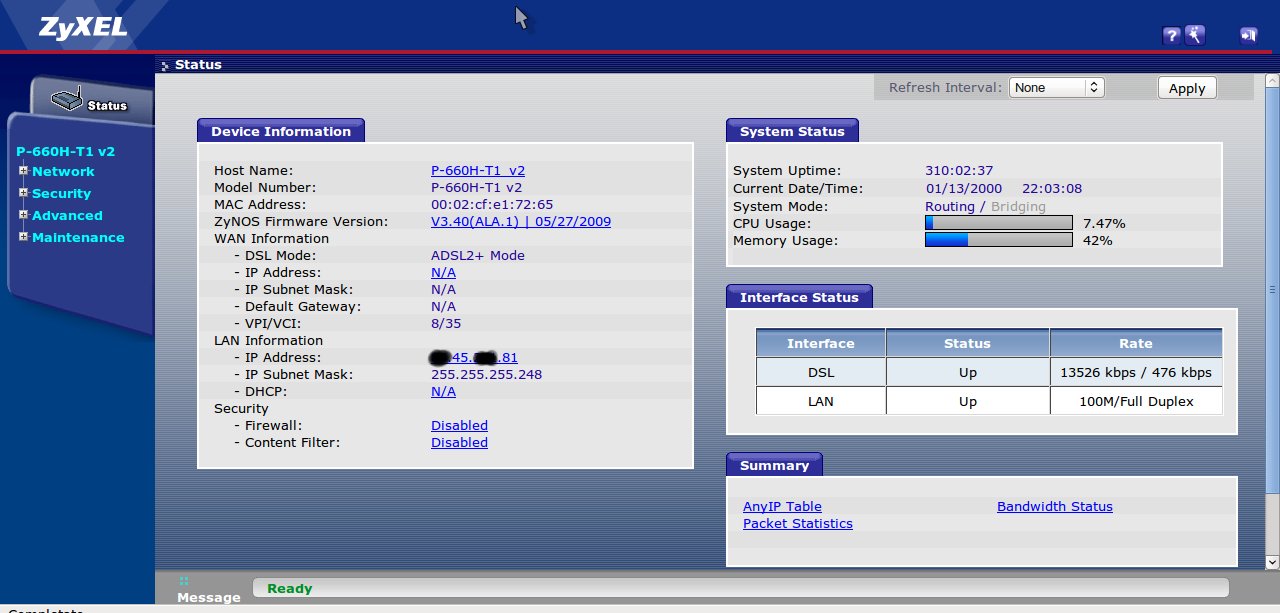This screenshot has height=613, width=1280.
Task: Expand the Security menu plus icon
Action: (x=23, y=193)
